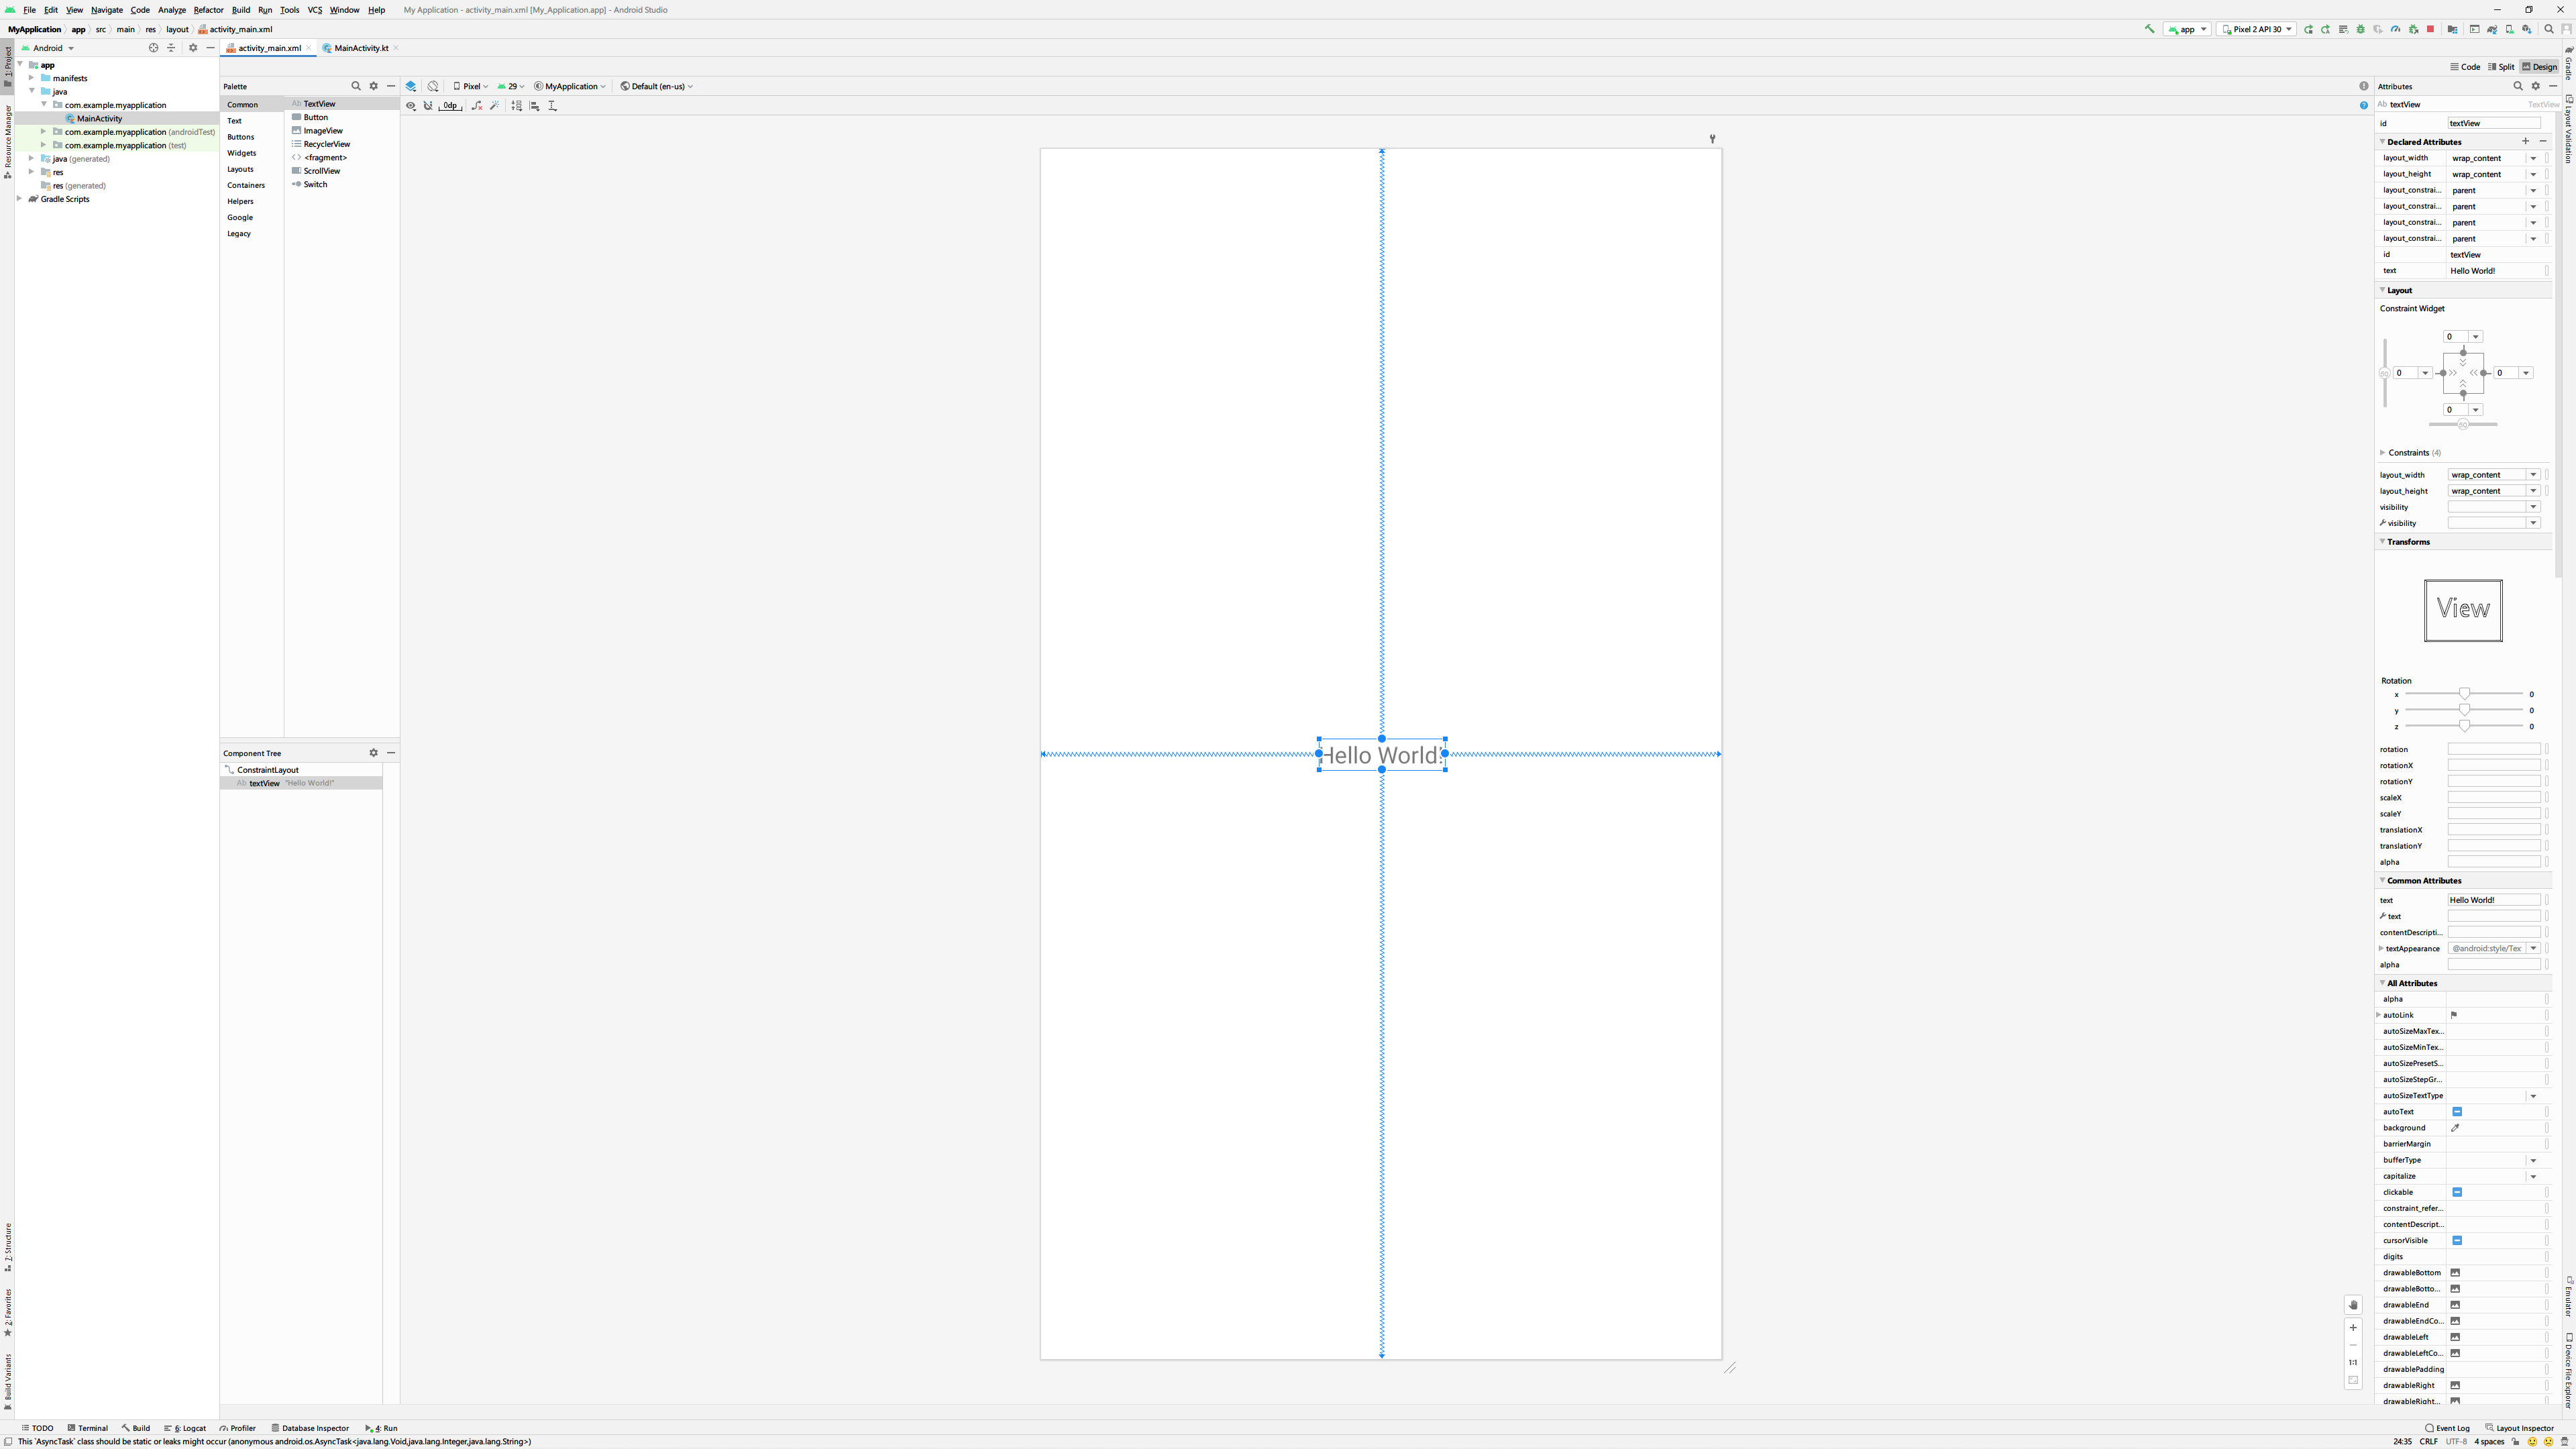Click the Clear All Constraints icon
The height and width of the screenshot is (1449, 2576).
pyautogui.click(x=476, y=106)
